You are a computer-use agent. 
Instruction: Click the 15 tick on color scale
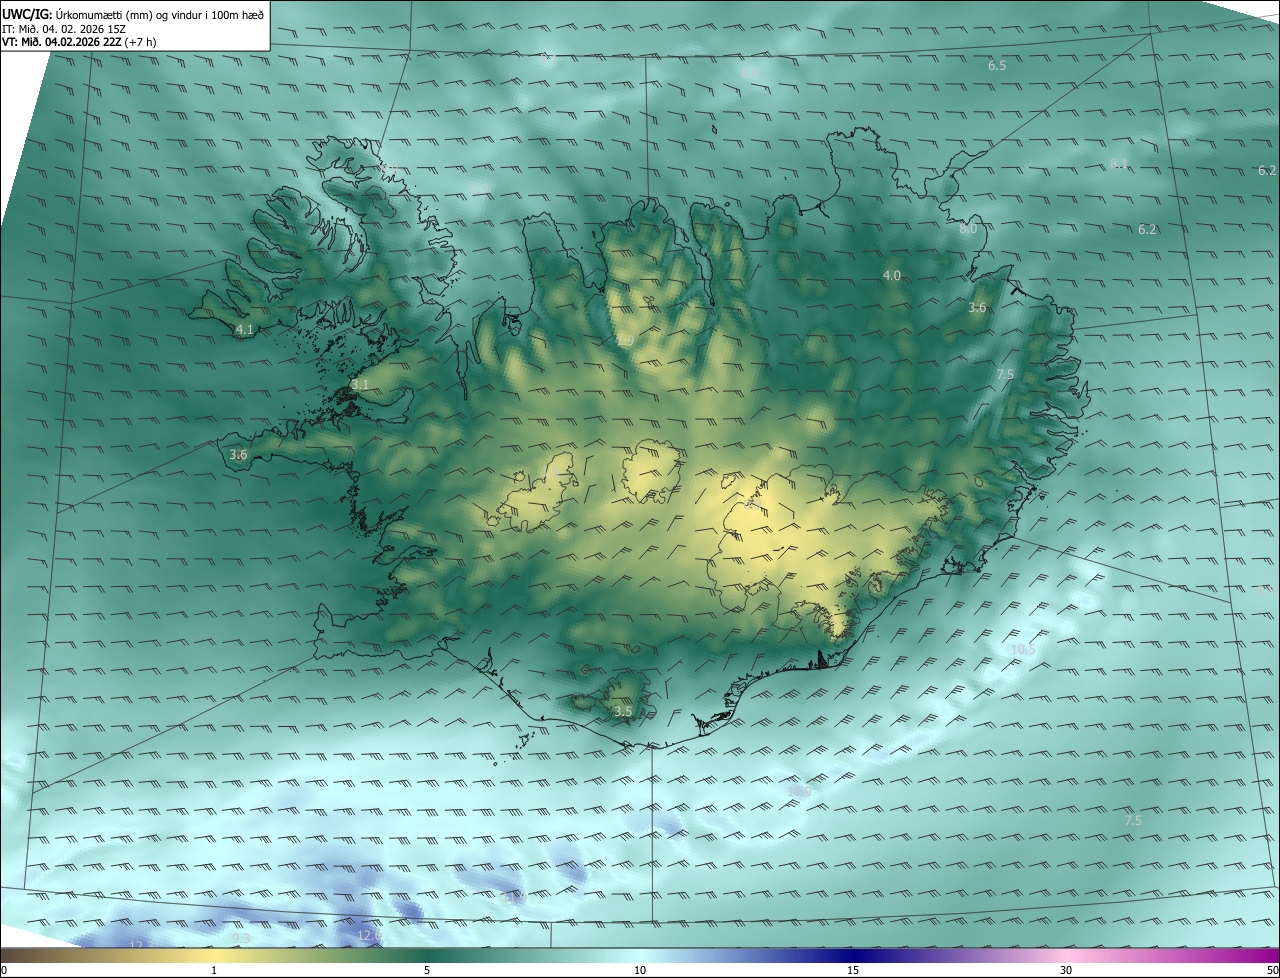click(853, 970)
